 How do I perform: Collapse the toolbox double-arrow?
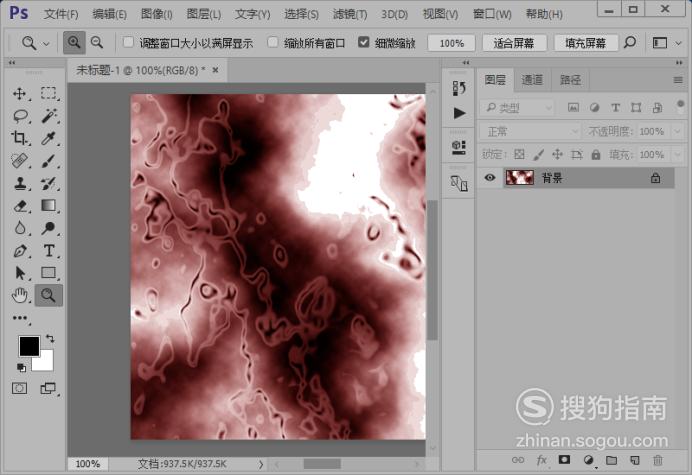(12, 63)
